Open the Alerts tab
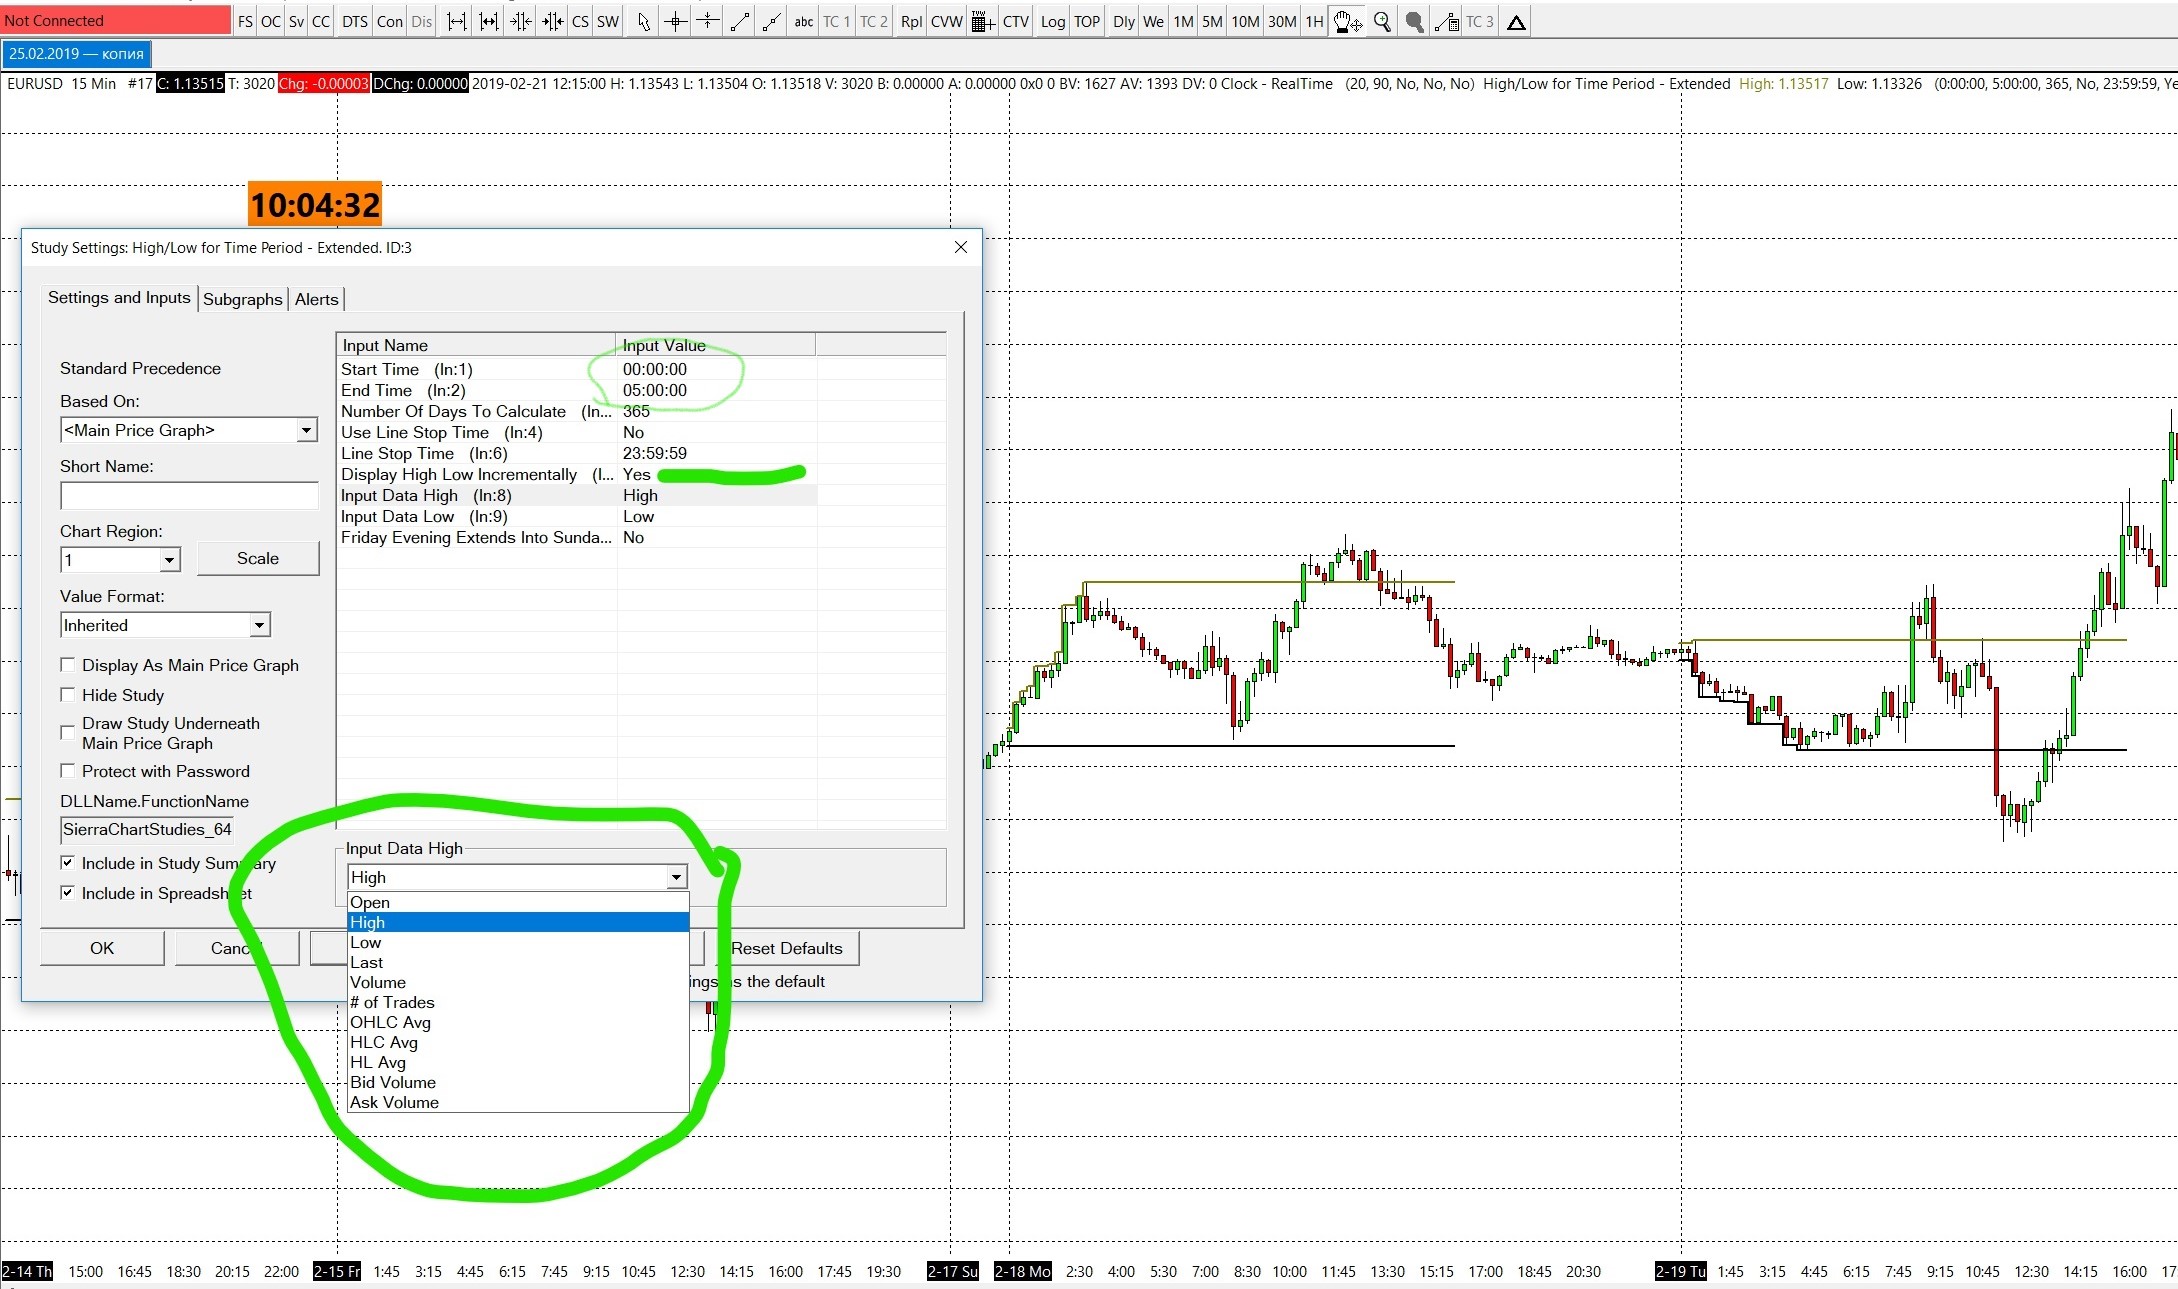The width and height of the screenshot is (2178, 1289). tap(316, 299)
